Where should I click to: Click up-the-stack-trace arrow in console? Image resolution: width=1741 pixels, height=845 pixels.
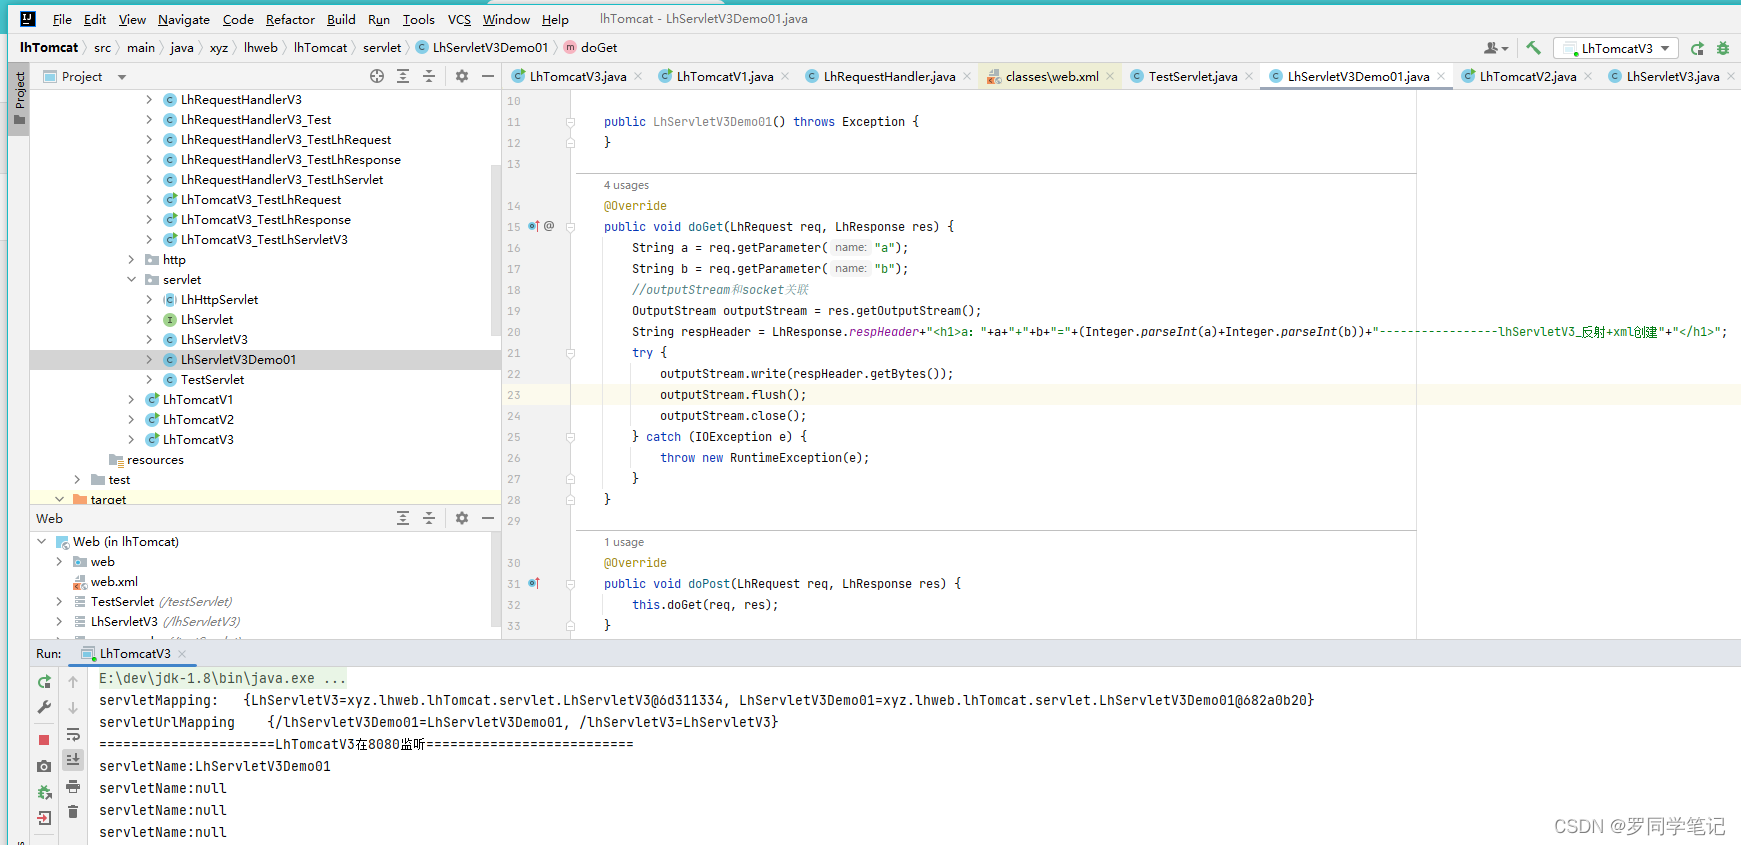point(73,681)
